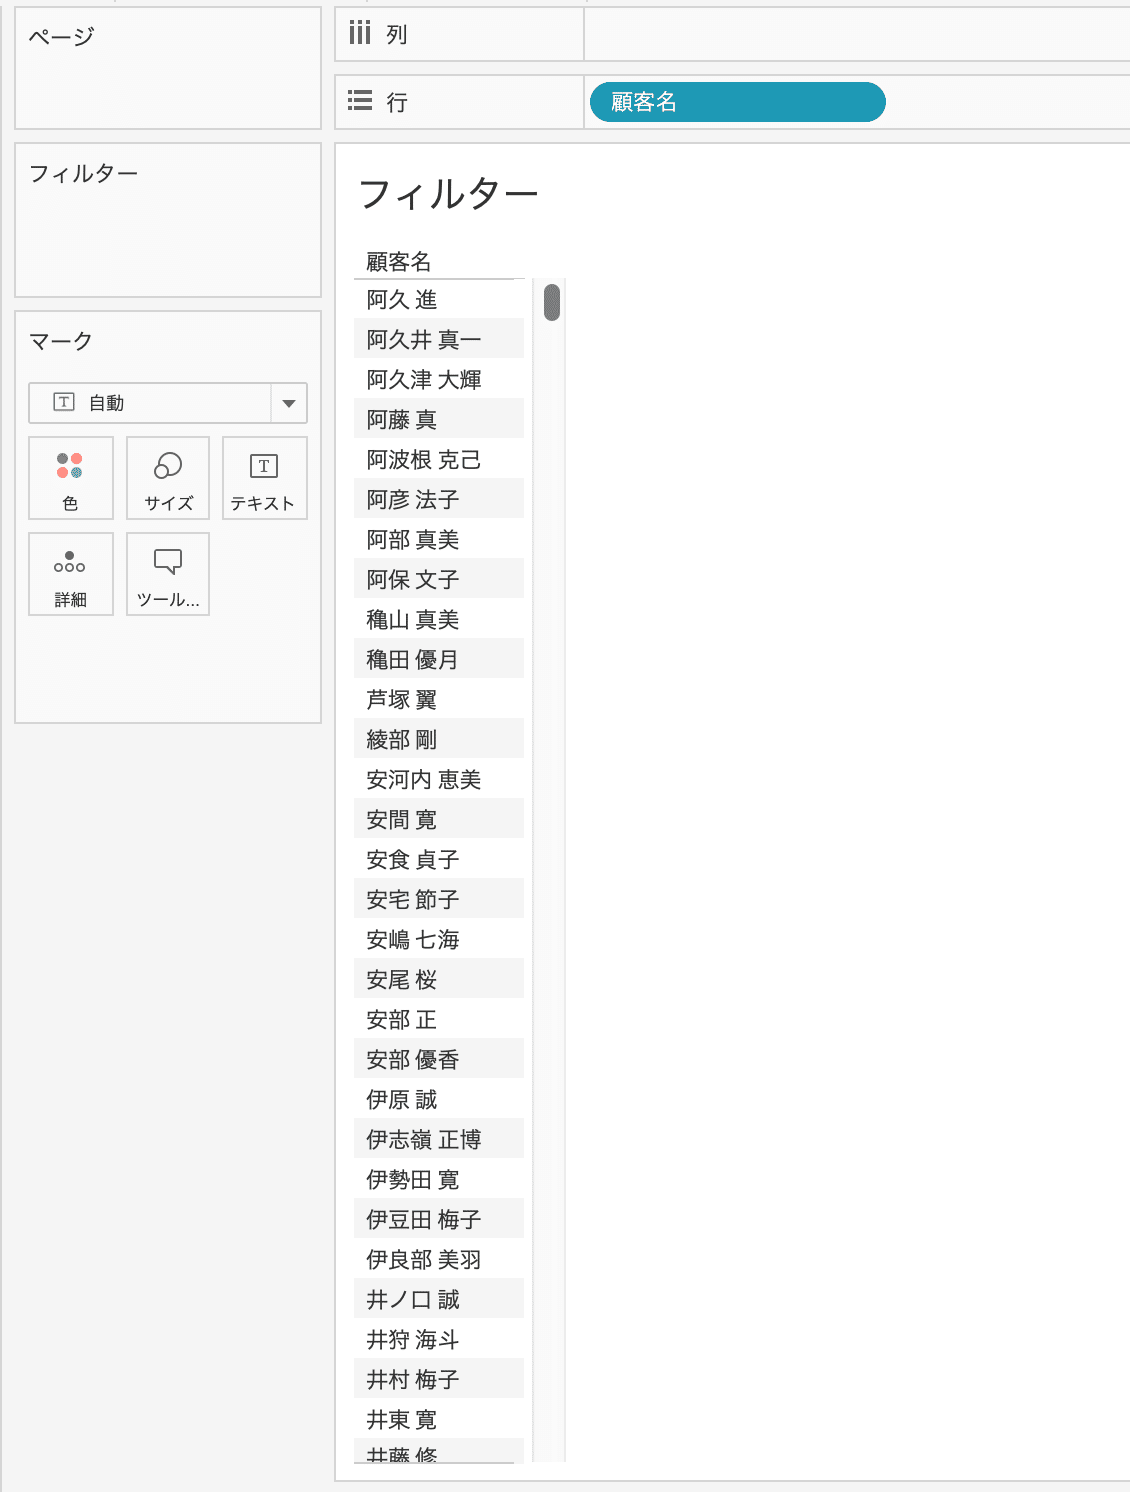Select the row 安宅 節子
1130x1492 pixels.
(439, 899)
